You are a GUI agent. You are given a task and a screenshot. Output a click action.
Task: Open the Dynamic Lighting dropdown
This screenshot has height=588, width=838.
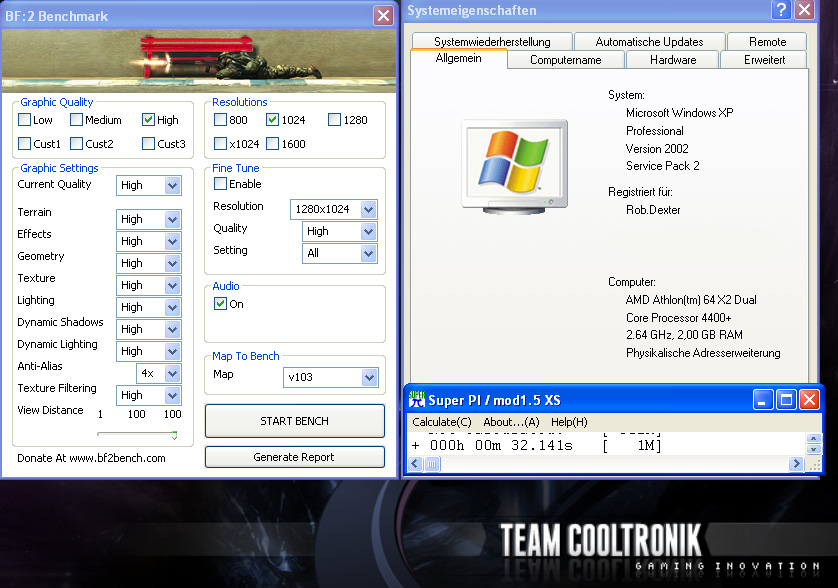pyautogui.click(x=172, y=351)
